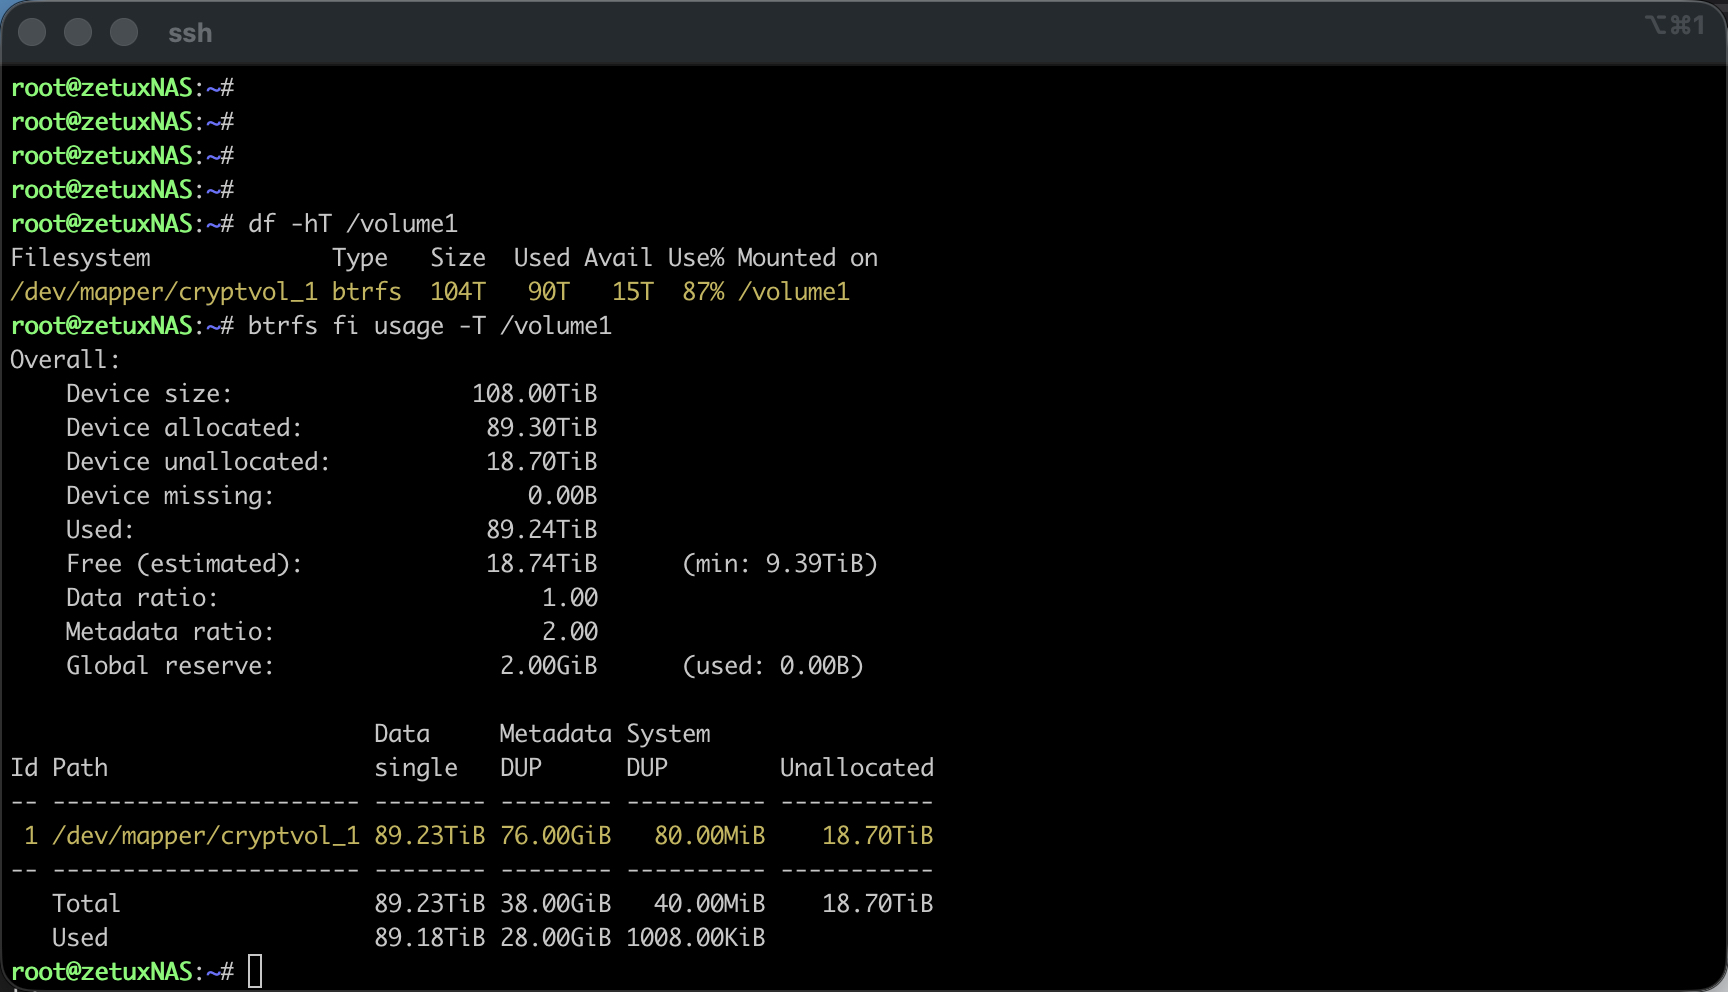
Task: Click the 87% Use% value
Action: (x=703, y=292)
